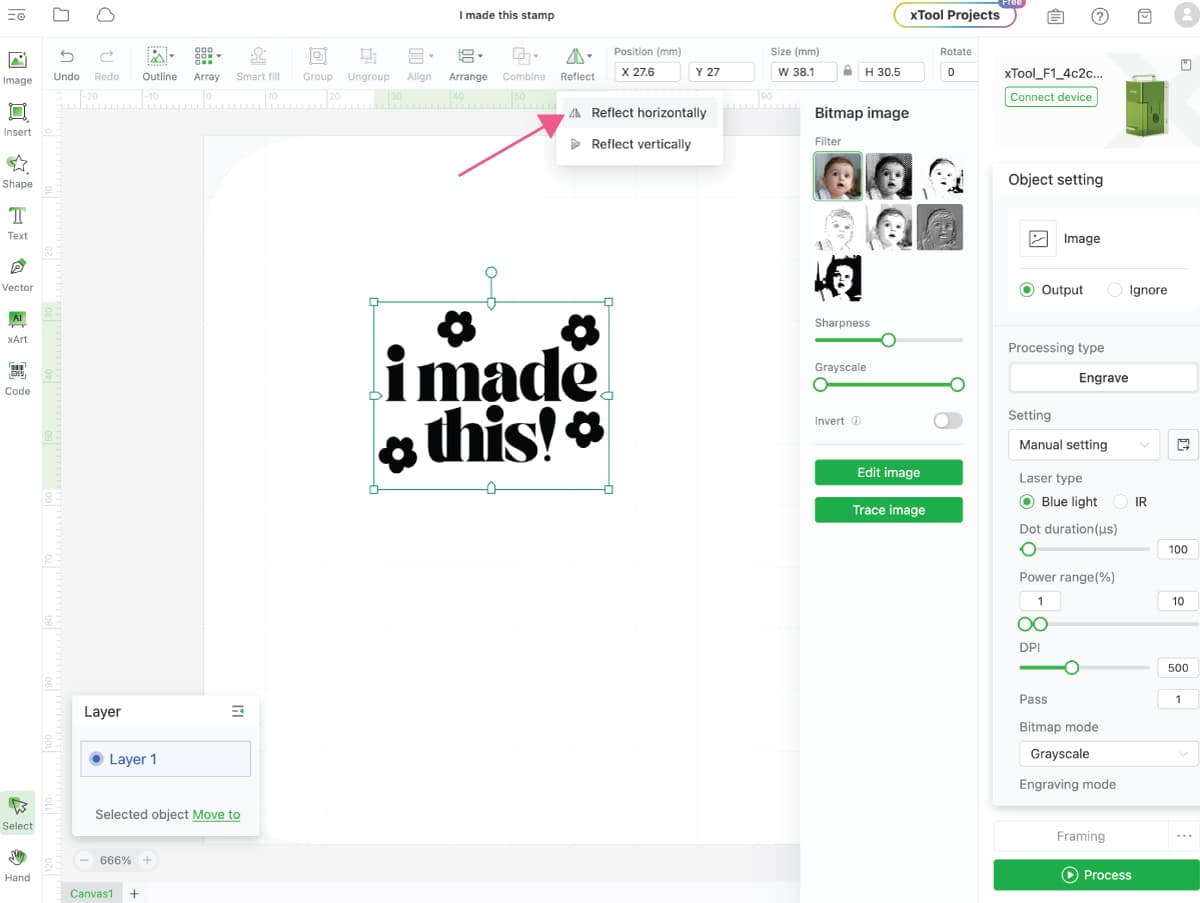The width and height of the screenshot is (1200, 903).
Task: Switch to the Hand pan tool
Action: (x=17, y=864)
